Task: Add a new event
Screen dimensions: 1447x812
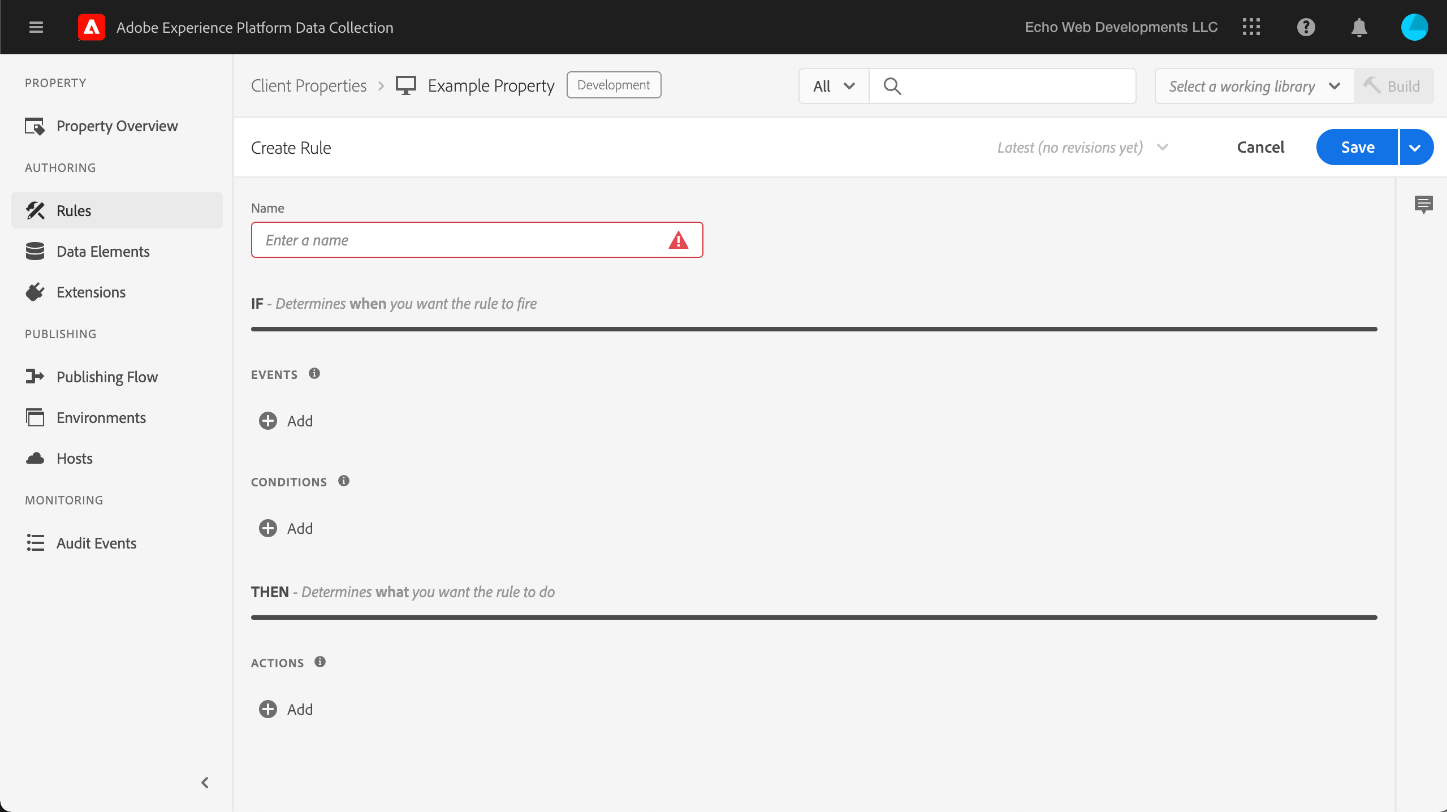Action: [x=287, y=421]
